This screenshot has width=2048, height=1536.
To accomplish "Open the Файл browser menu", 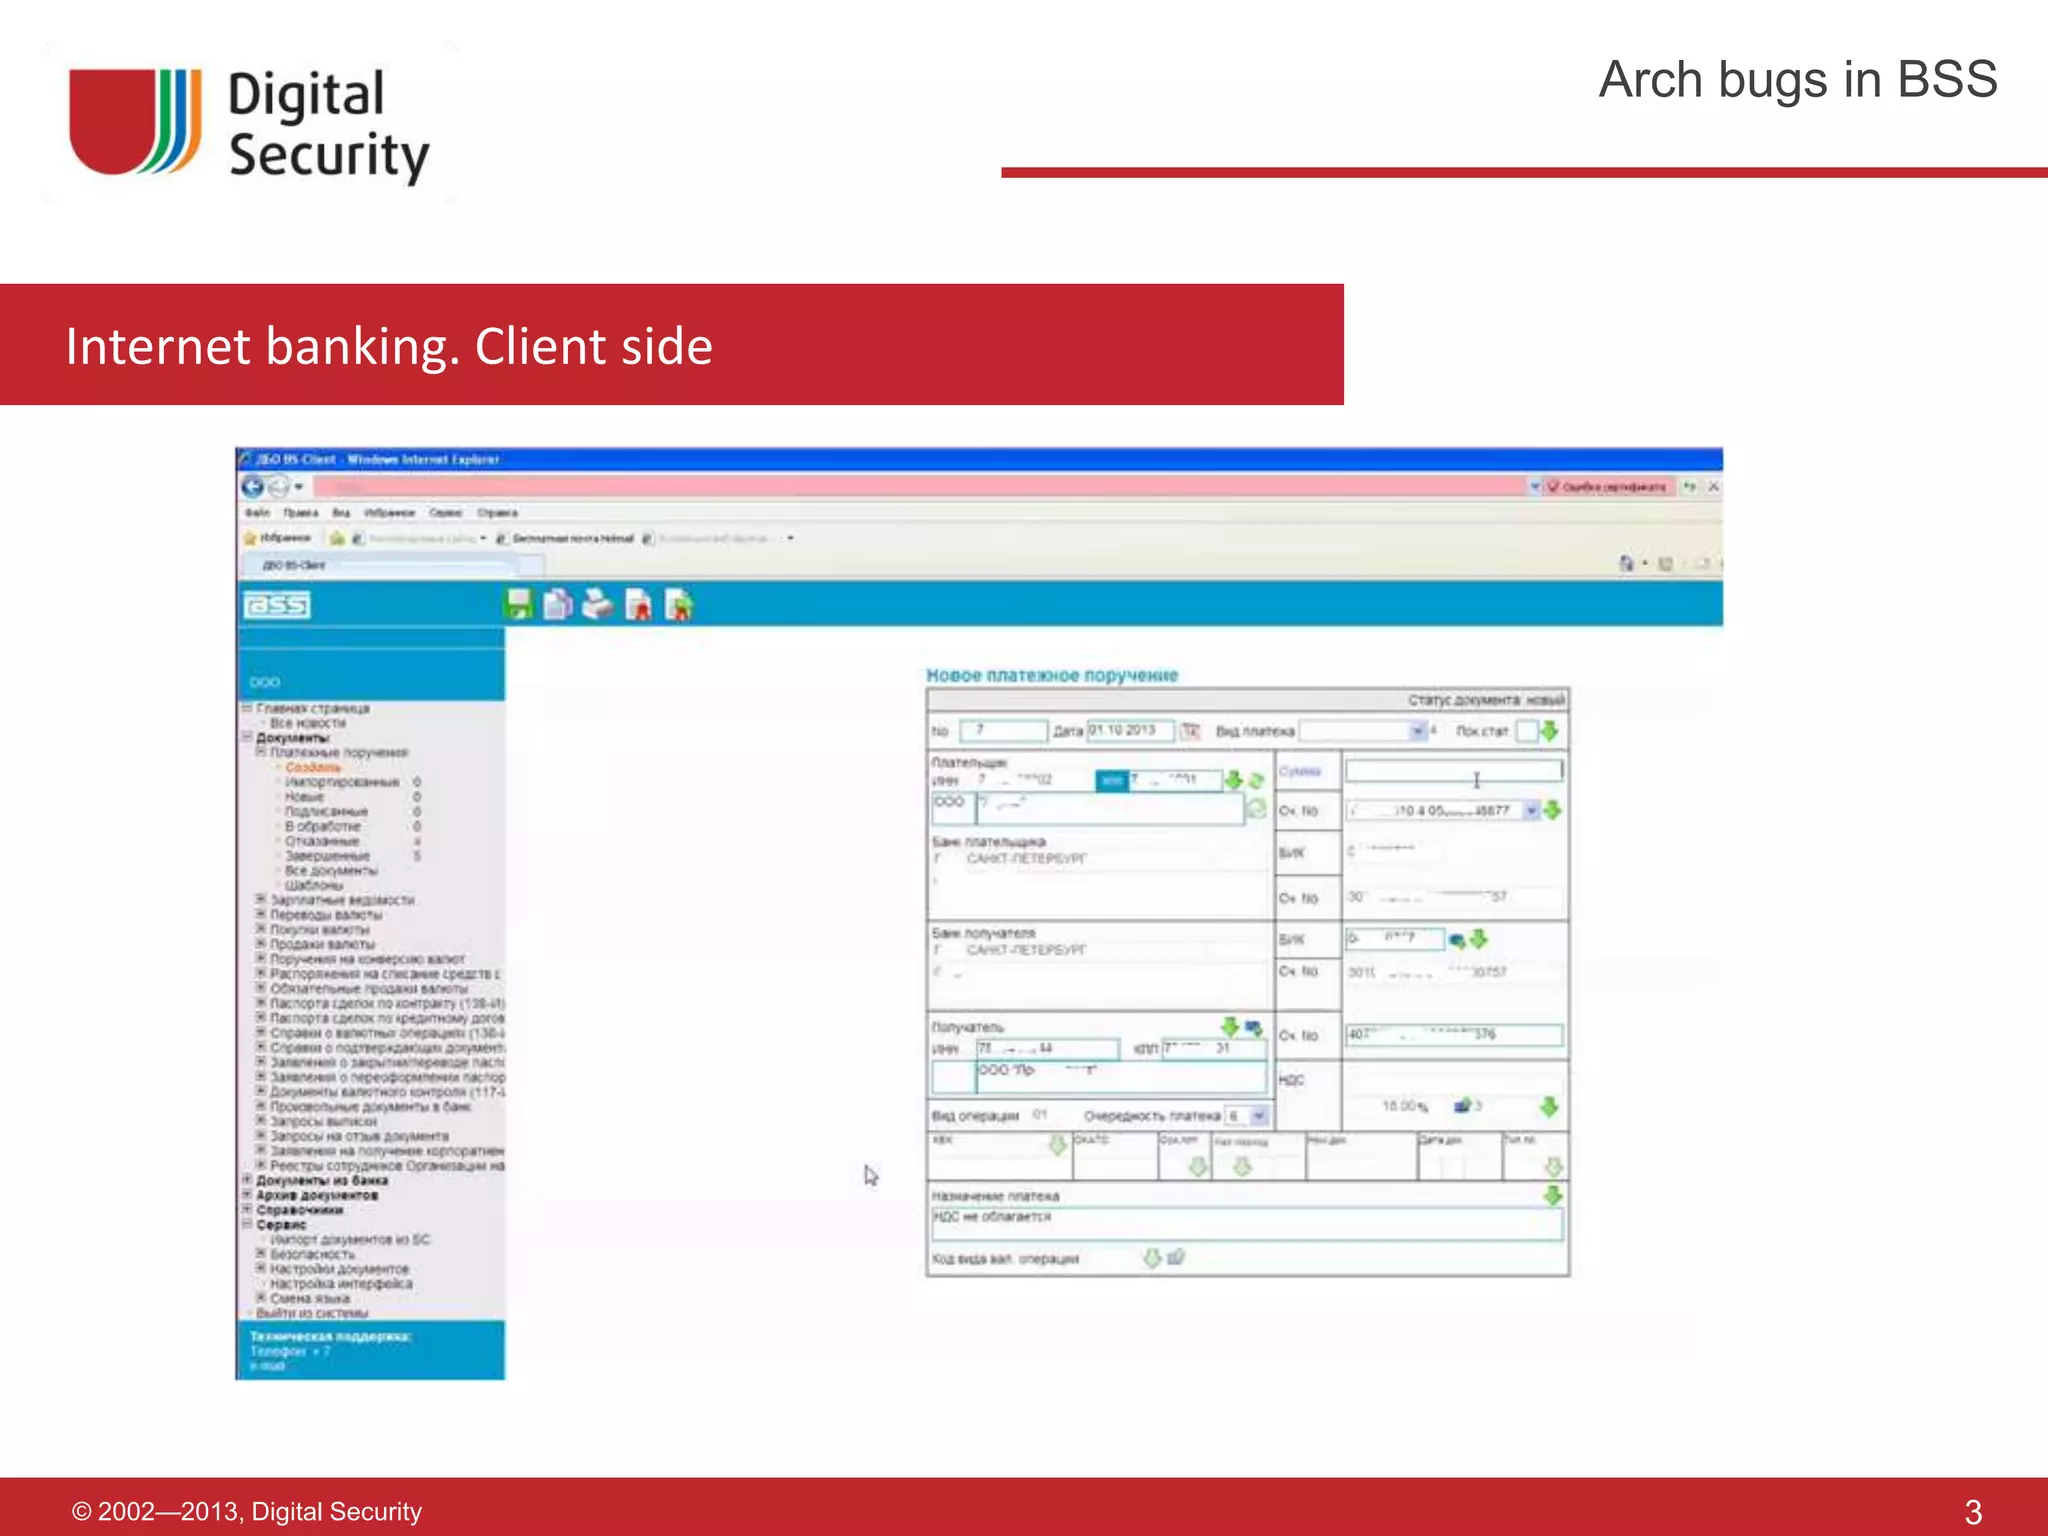I will 258,512.
